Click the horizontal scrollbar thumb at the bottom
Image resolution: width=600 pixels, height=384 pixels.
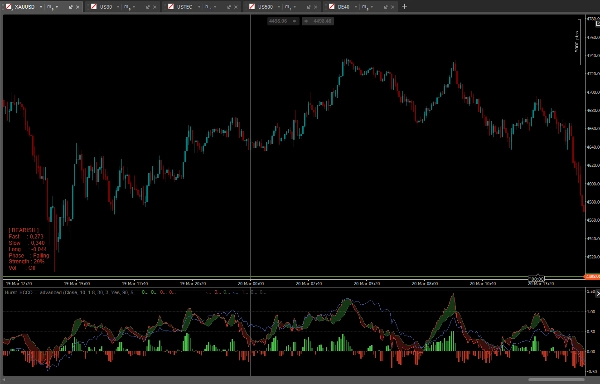(557, 380)
